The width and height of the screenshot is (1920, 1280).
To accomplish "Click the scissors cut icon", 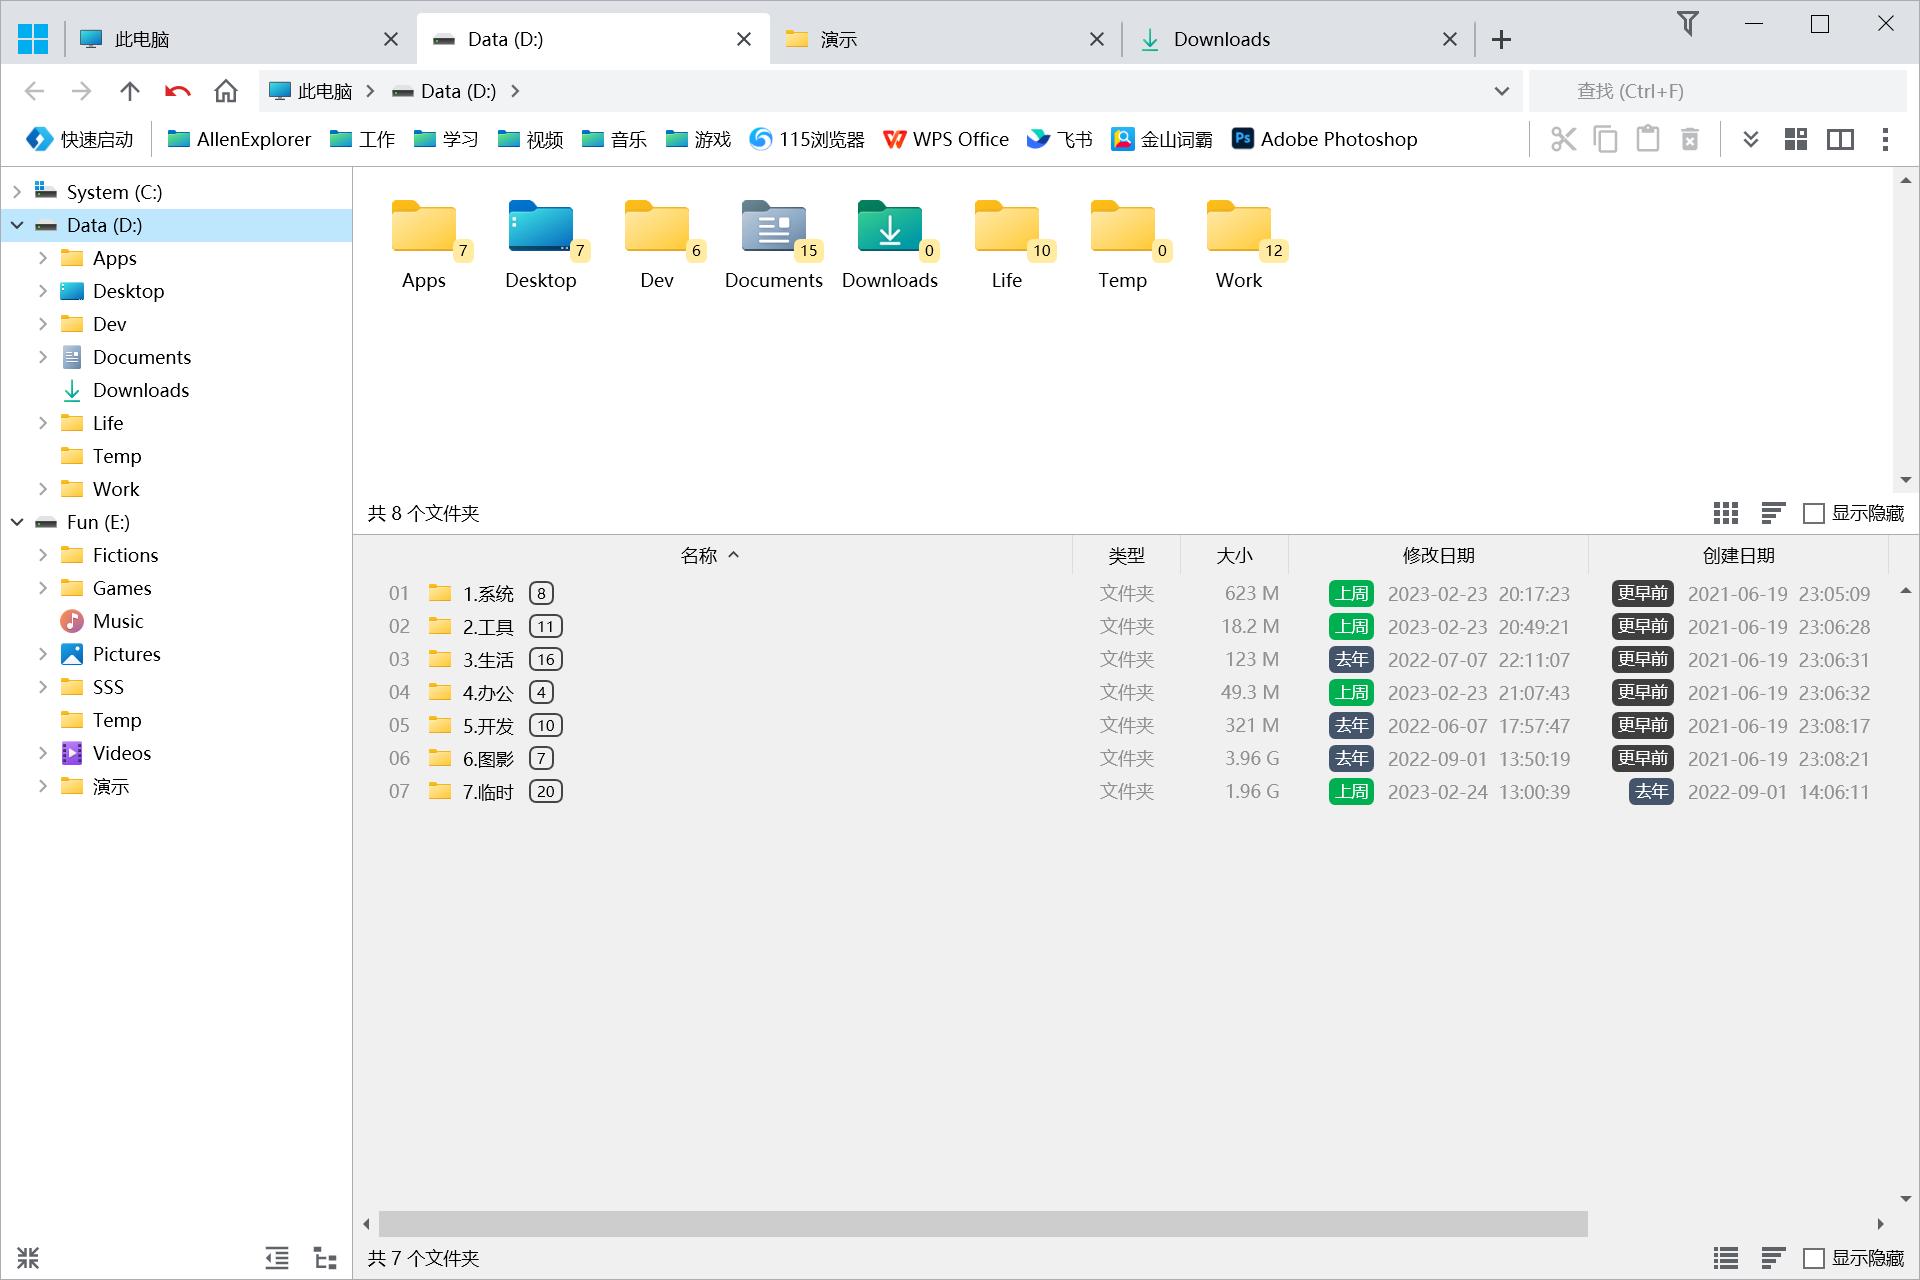I will tap(1563, 139).
